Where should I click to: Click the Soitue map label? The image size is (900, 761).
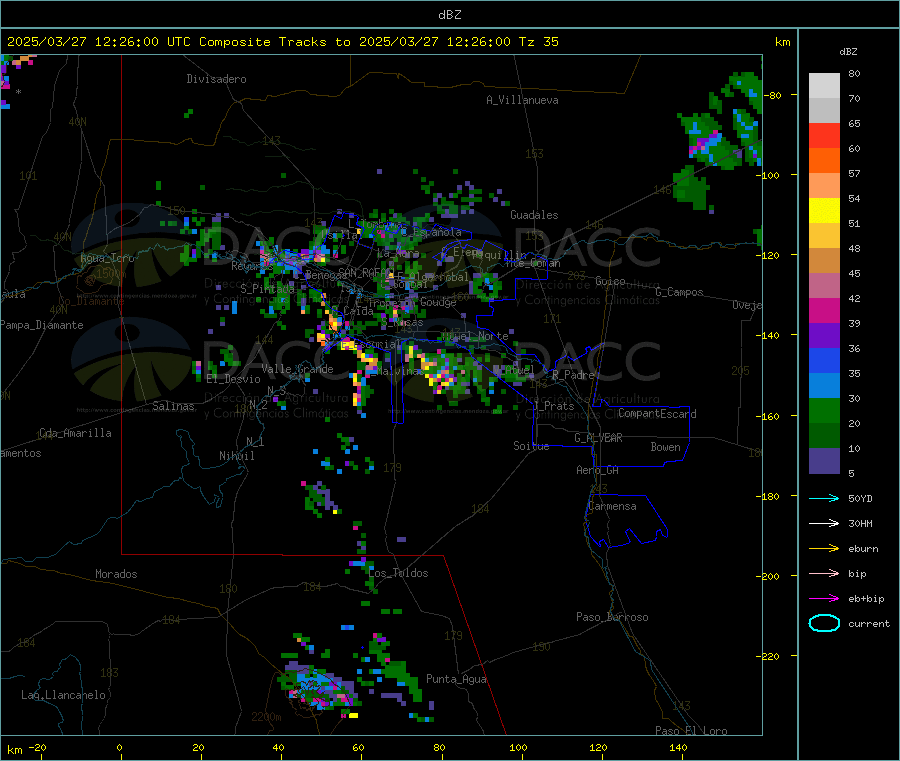pos(531,446)
